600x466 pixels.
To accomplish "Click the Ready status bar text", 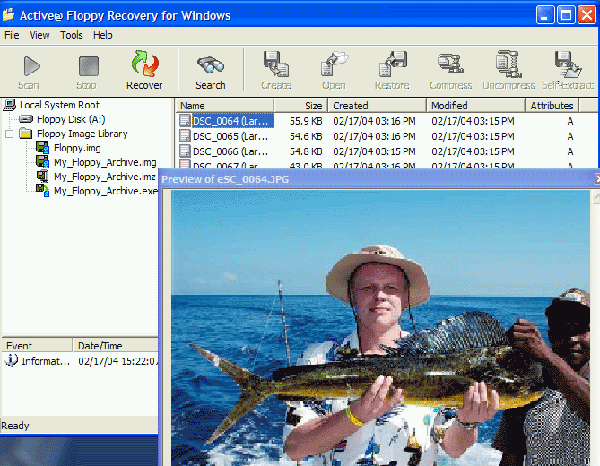I will coord(15,425).
